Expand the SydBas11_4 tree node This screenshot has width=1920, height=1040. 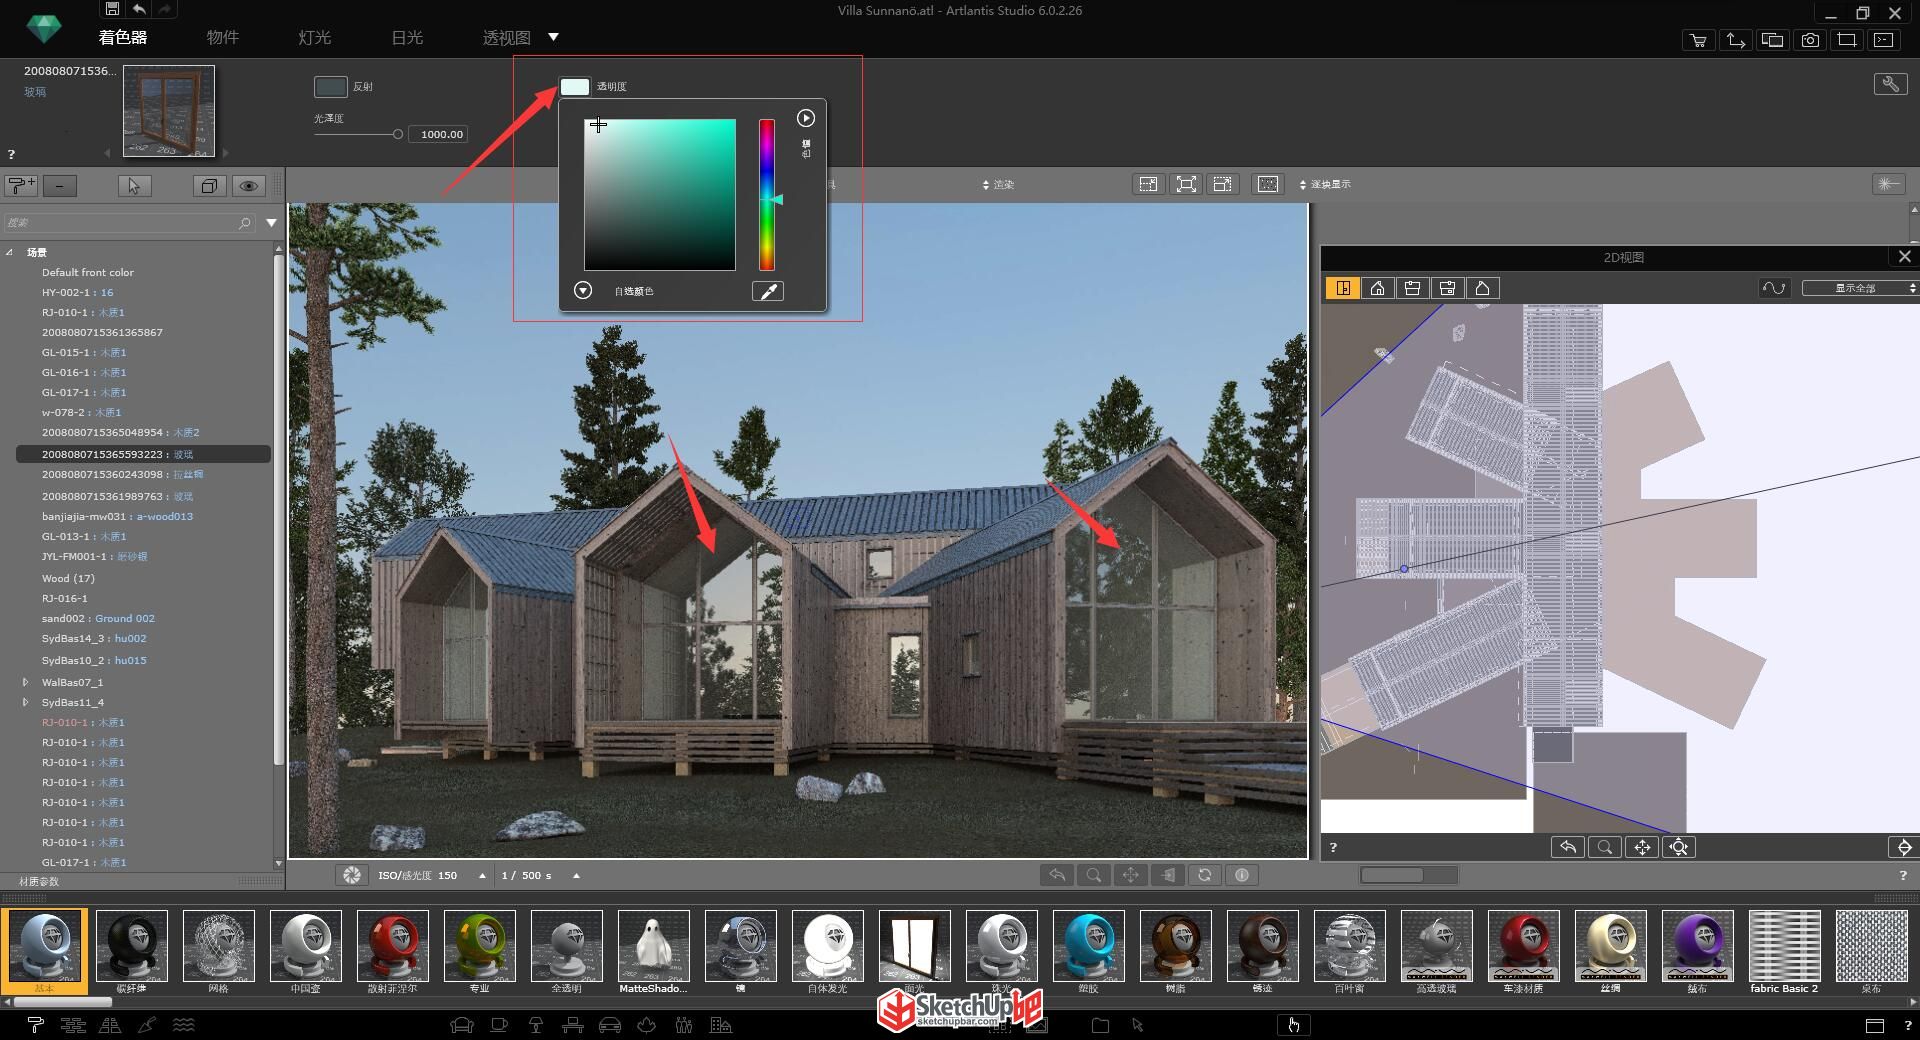(x=25, y=702)
